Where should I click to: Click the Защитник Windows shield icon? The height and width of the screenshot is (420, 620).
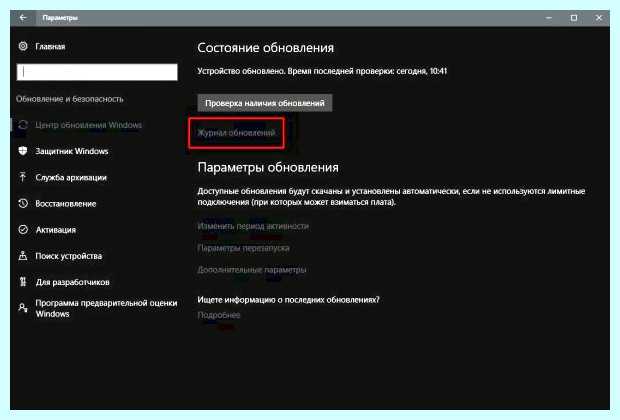[x=23, y=151]
